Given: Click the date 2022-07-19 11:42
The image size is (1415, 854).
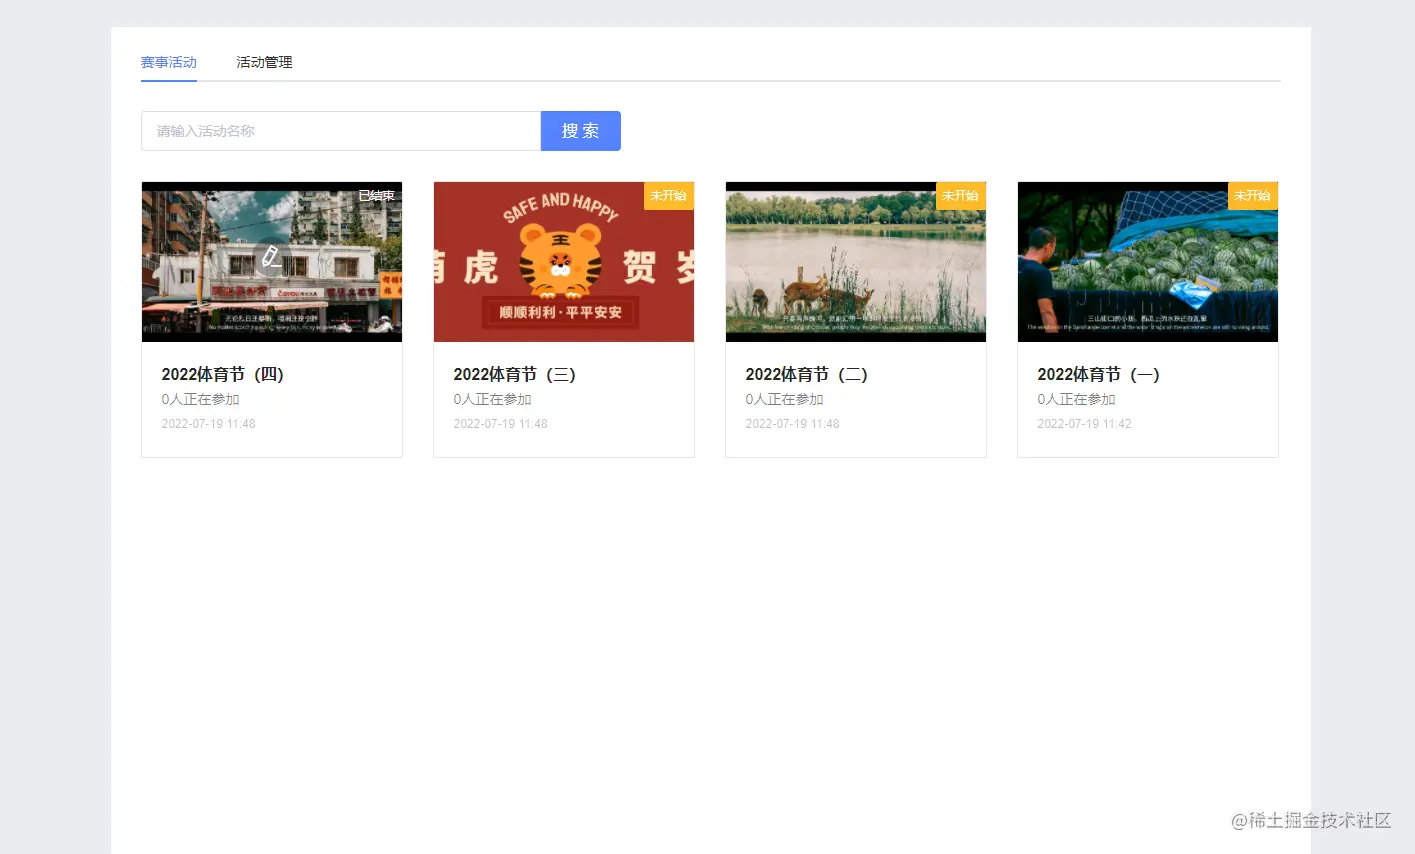Looking at the screenshot, I should click(x=1084, y=424).
